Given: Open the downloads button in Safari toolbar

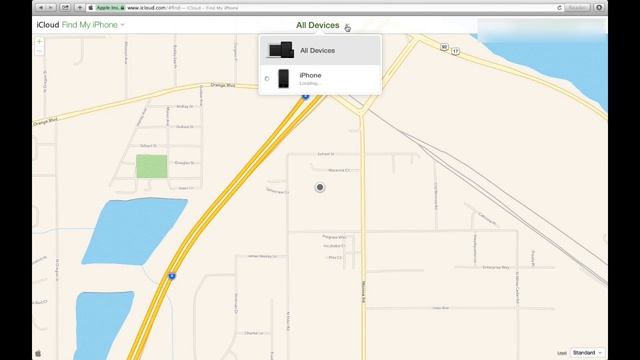Looking at the screenshot, I should coord(599,7).
